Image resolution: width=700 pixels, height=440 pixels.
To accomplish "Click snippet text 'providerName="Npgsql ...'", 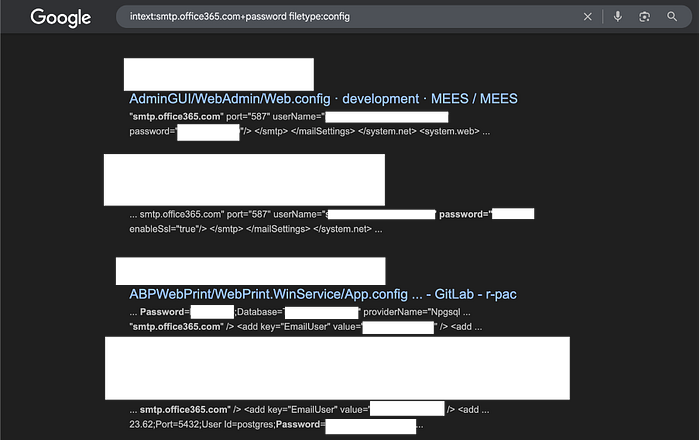I will pyautogui.click(x=417, y=312).
